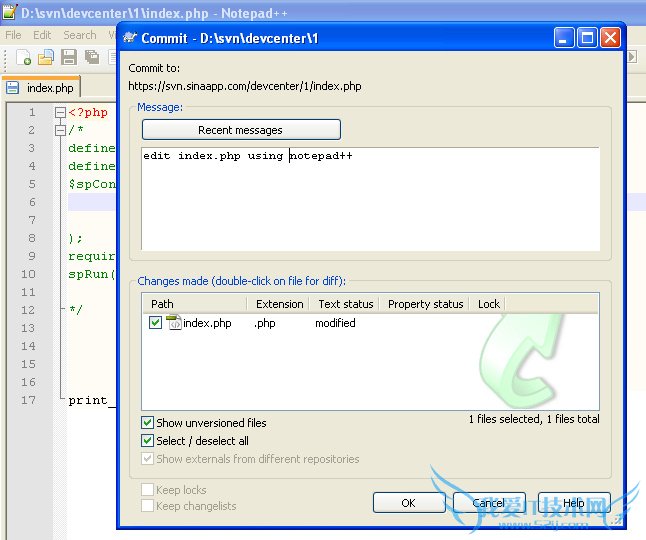Click the Open file icon in Notepad++ toolbar
Viewport: 646px width, 540px height.
click(46, 57)
